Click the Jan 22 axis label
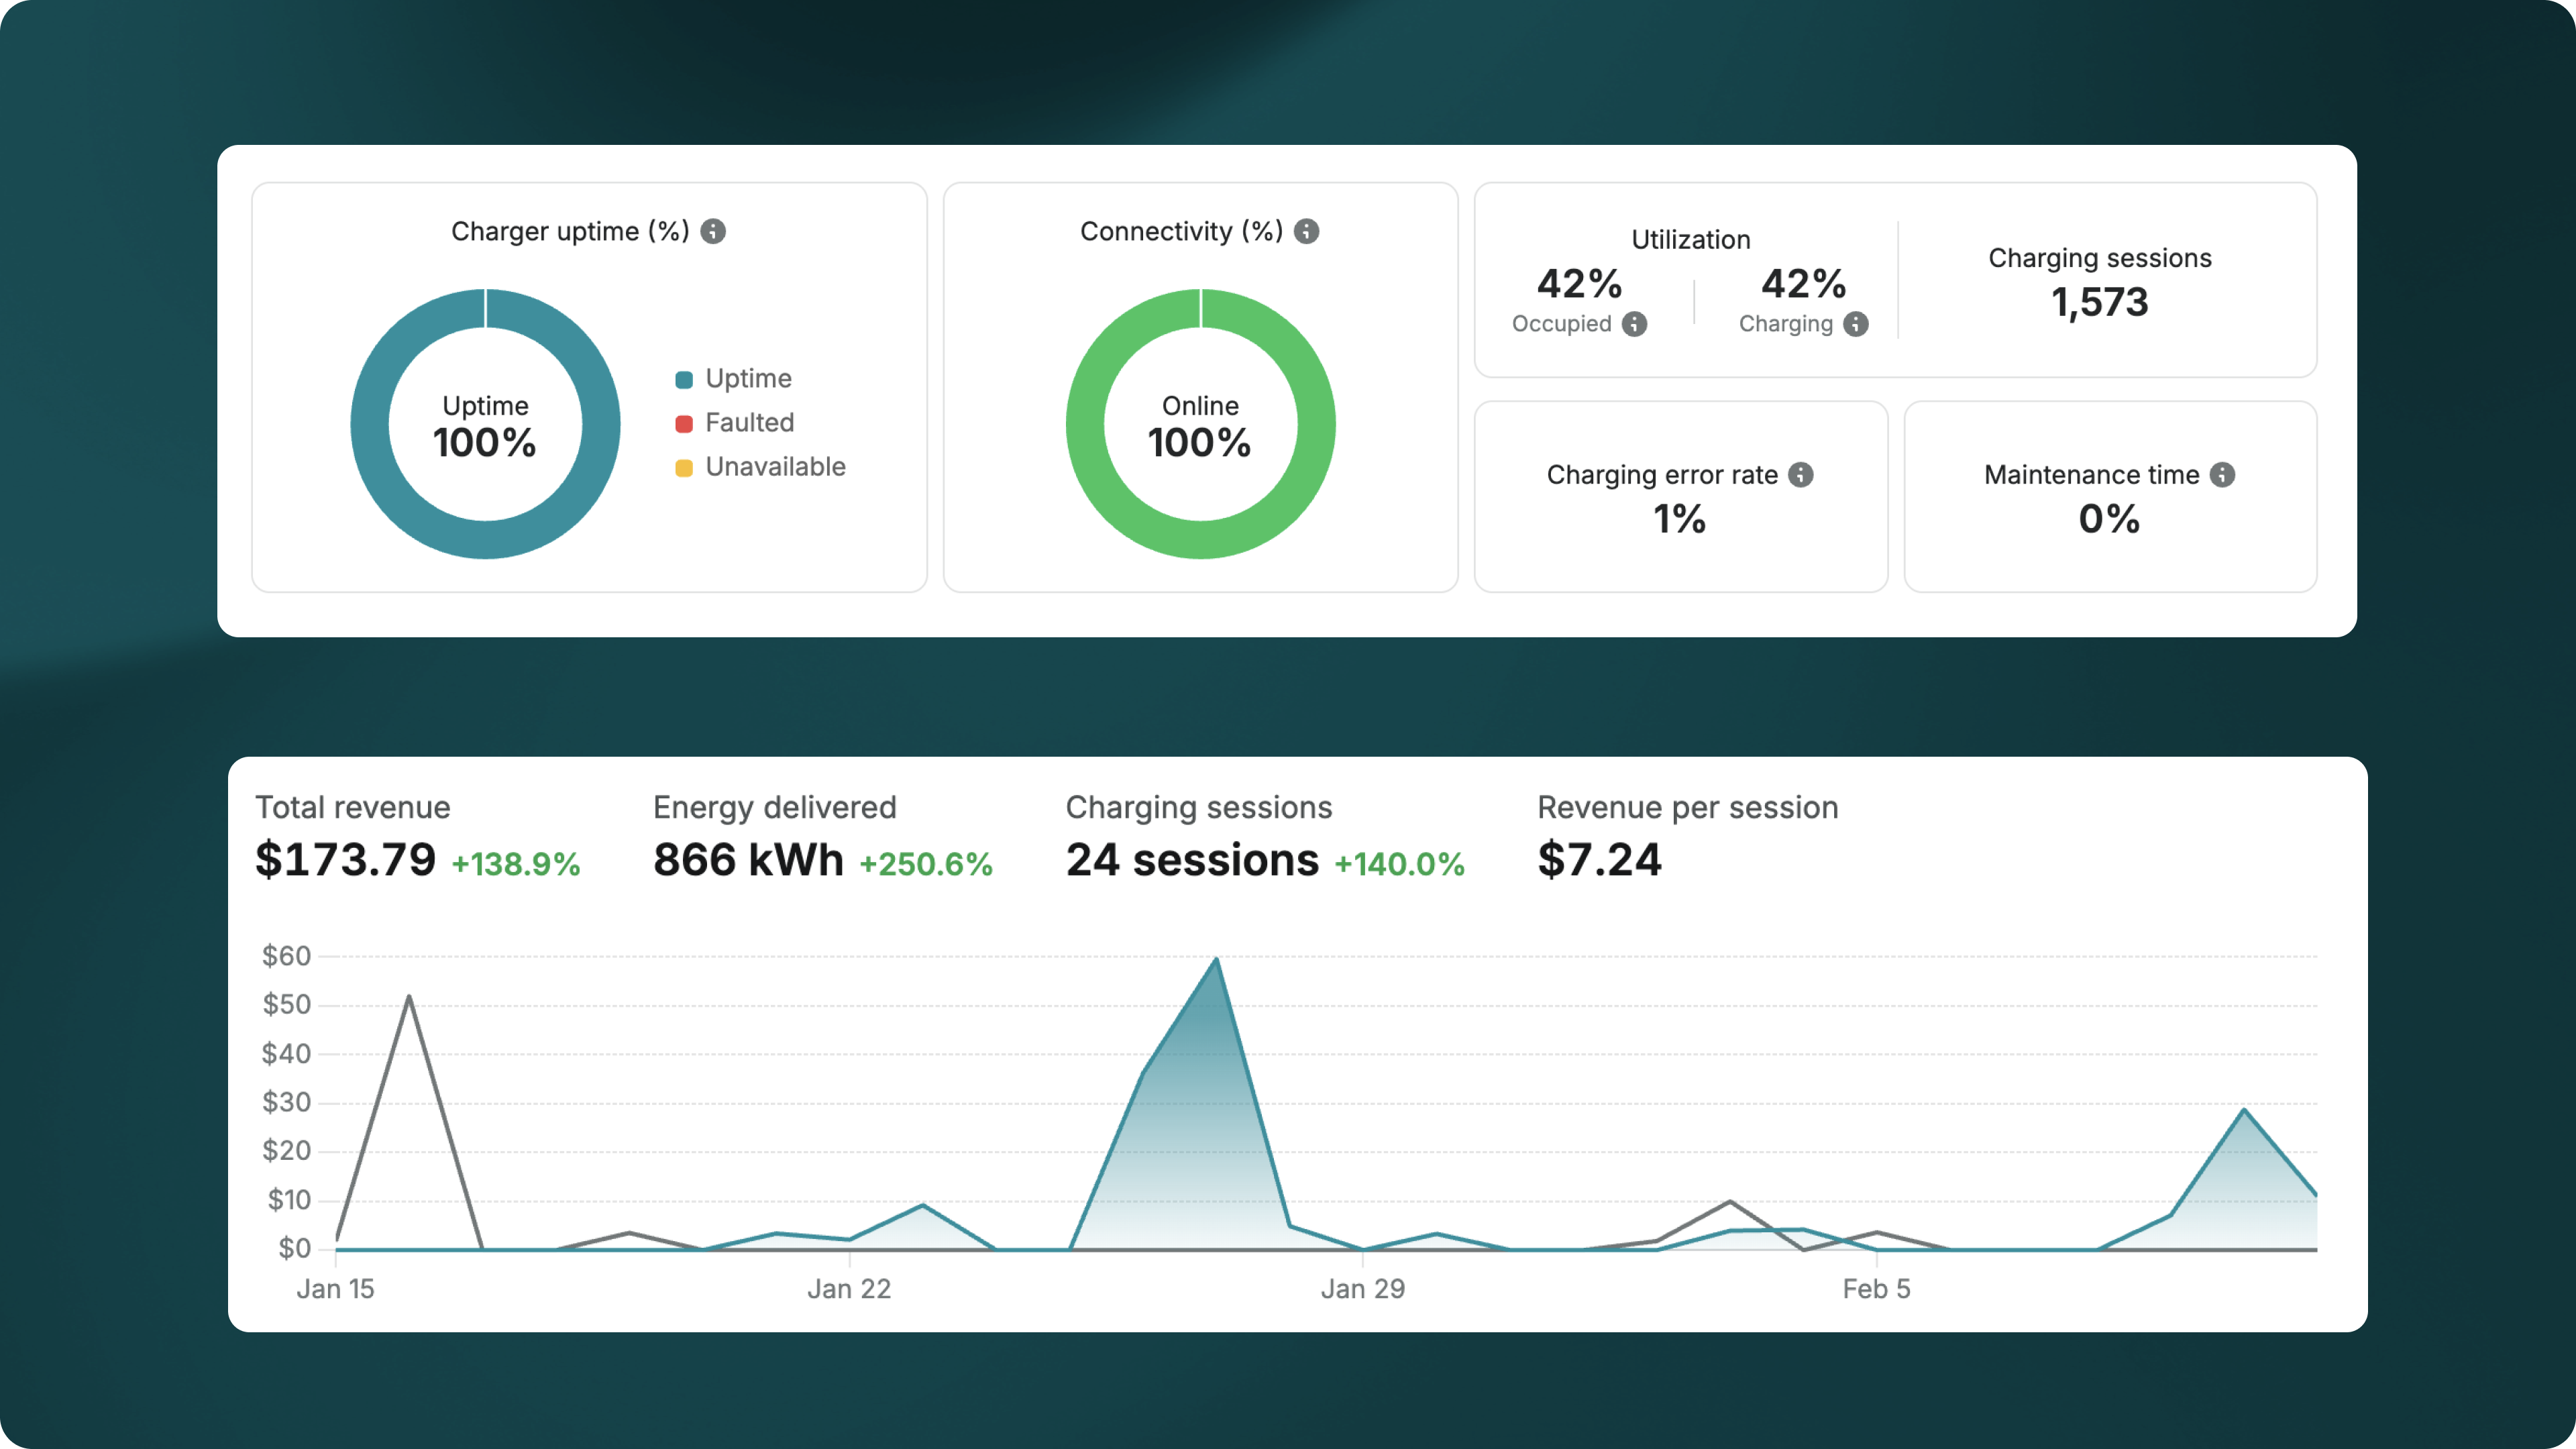2576x1449 pixels. click(849, 1289)
